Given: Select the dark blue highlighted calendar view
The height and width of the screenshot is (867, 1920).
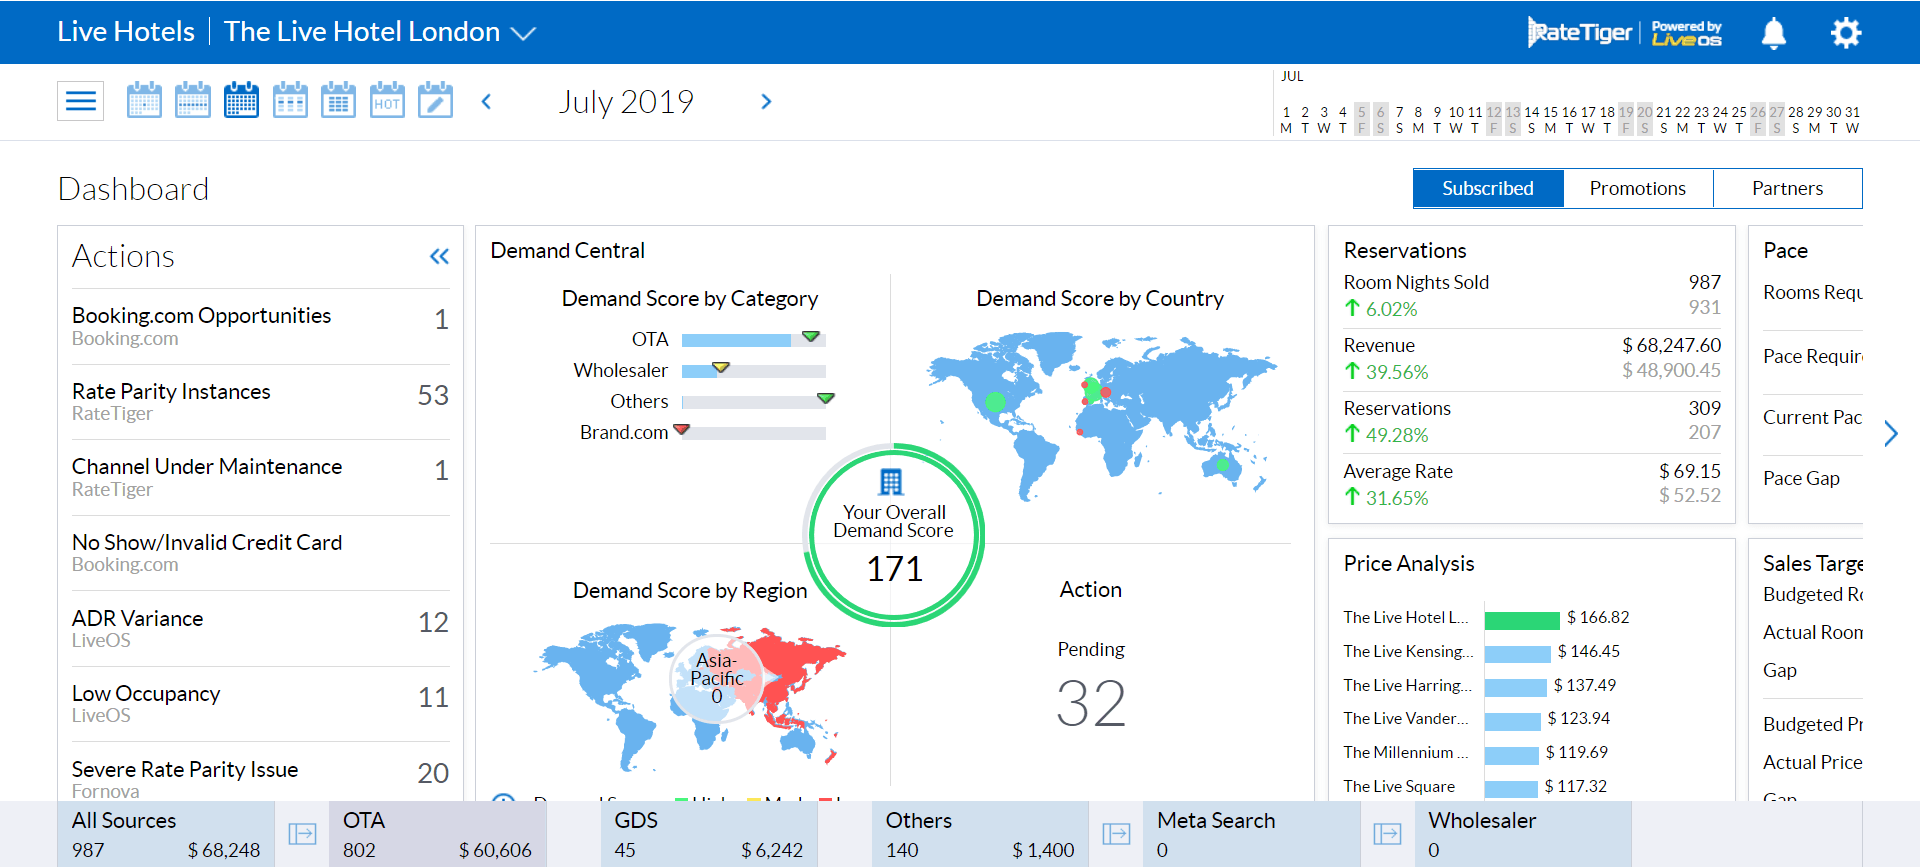Looking at the screenshot, I should (x=241, y=101).
